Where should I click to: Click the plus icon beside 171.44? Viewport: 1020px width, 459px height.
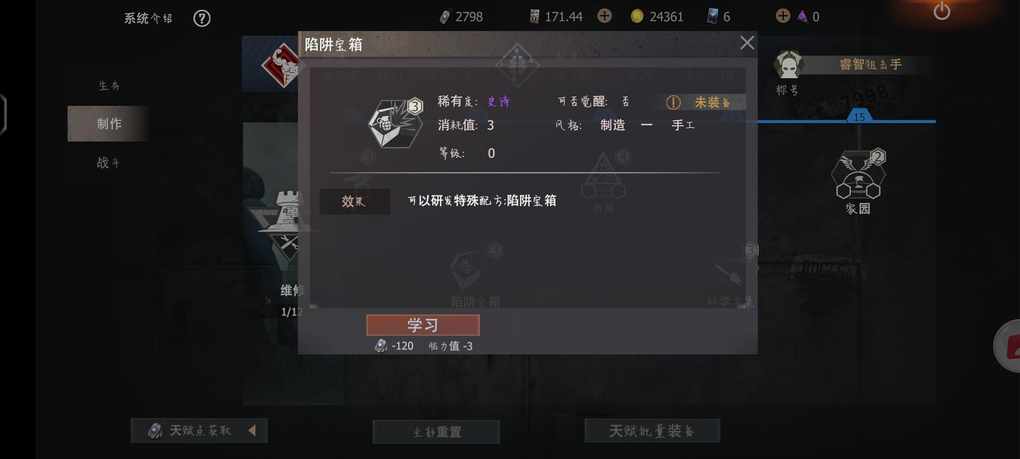604,16
